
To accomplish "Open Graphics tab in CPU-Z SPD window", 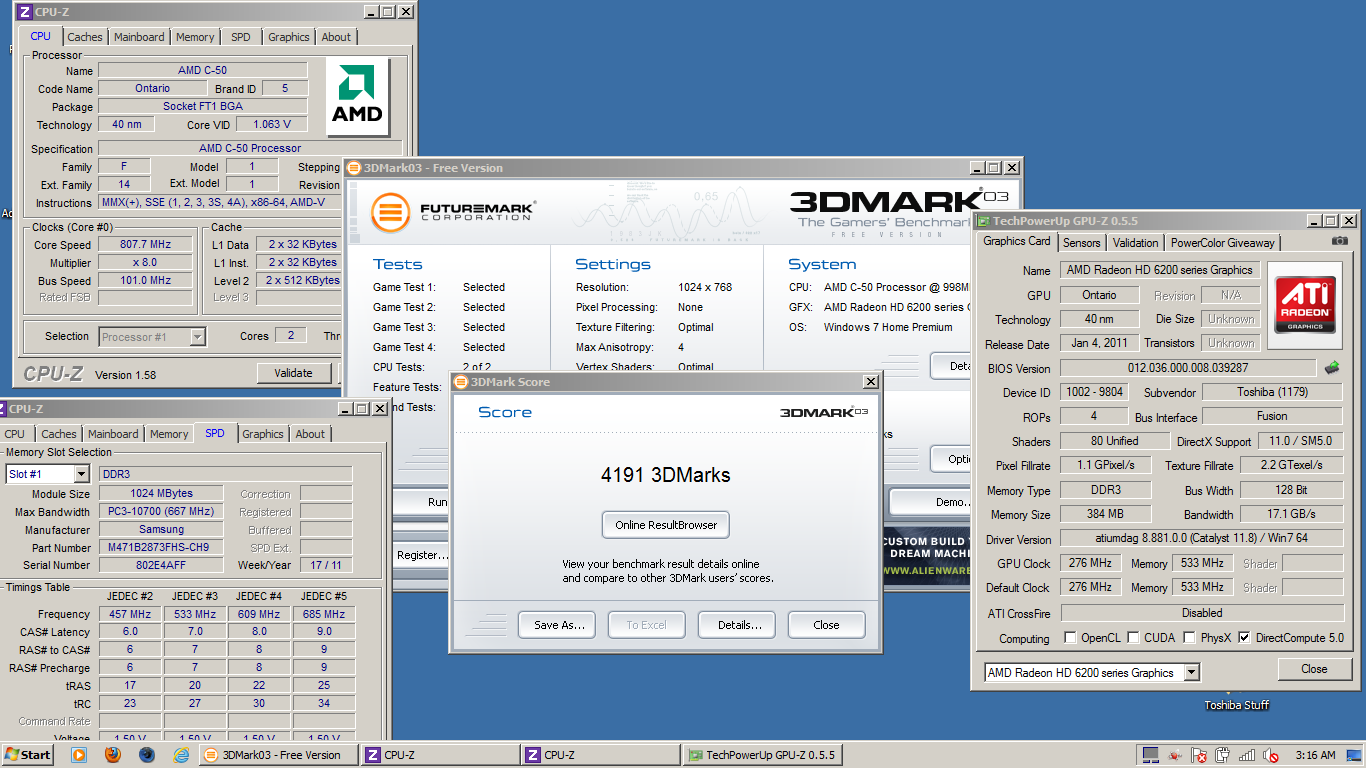I will [263, 434].
